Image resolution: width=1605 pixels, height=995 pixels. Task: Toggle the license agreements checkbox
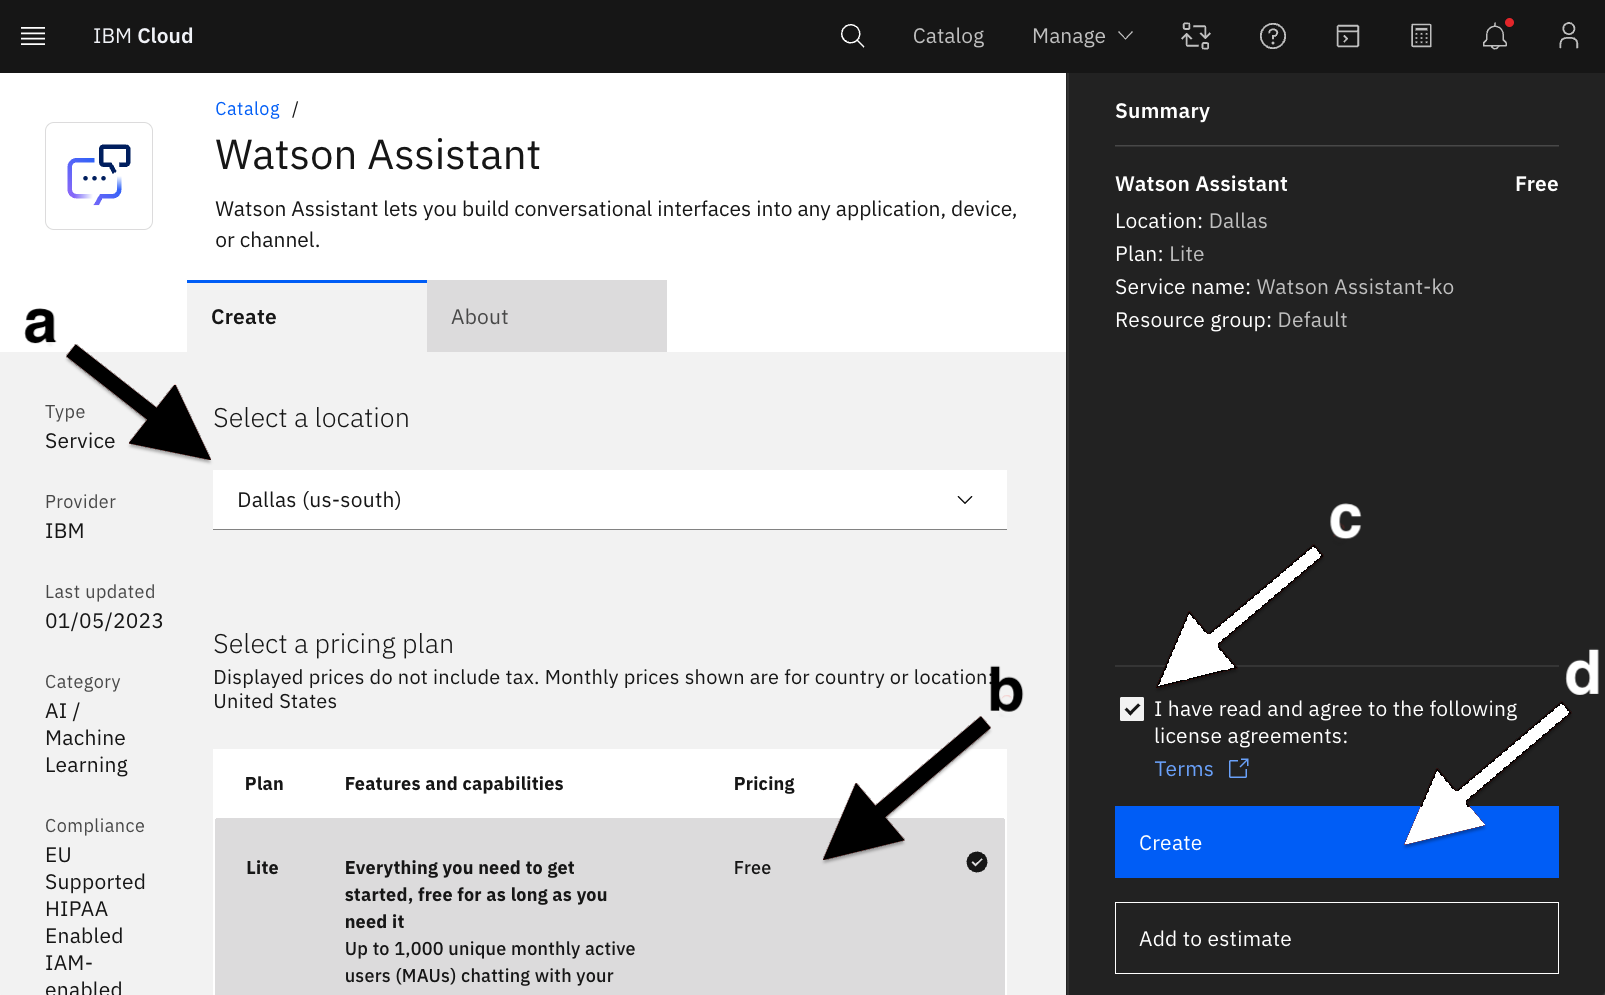click(1132, 709)
